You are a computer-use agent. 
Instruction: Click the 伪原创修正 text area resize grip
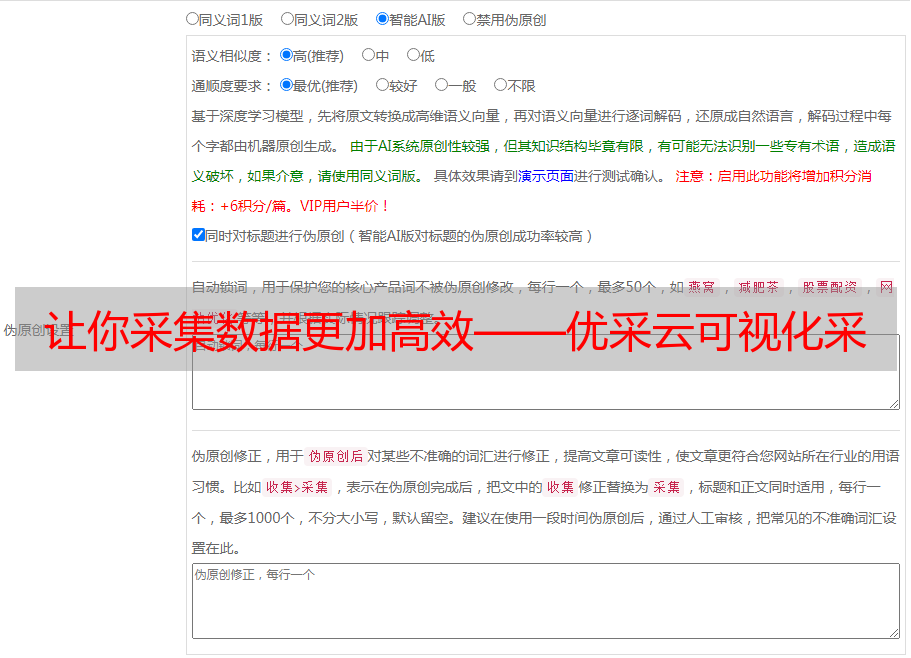894,632
